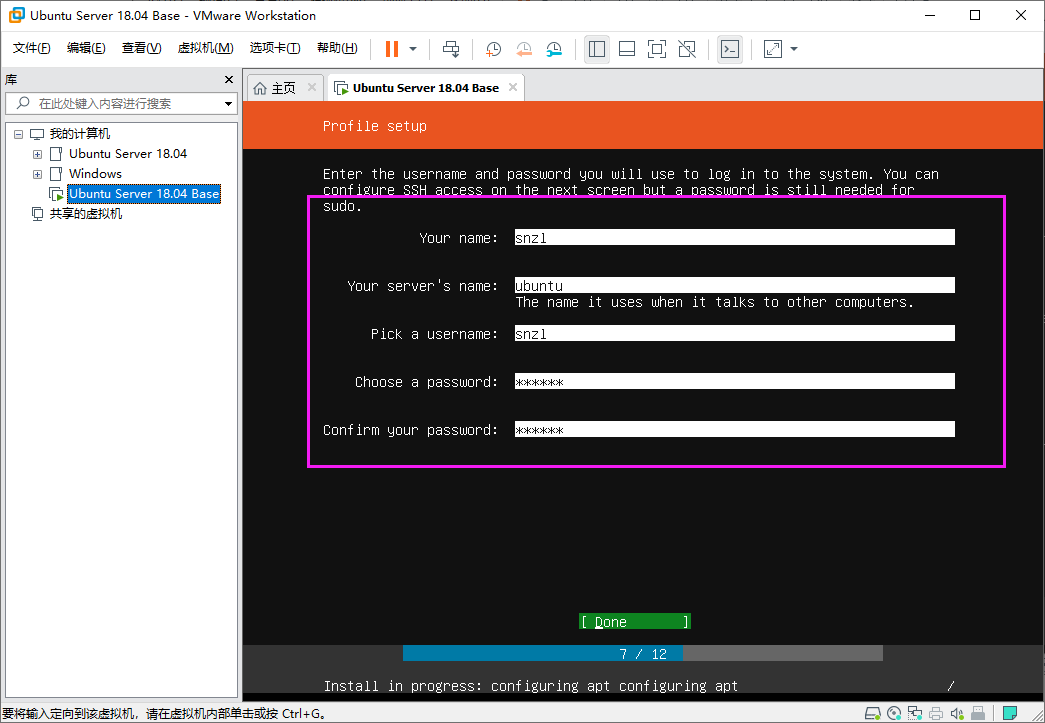Click the Pick a username field
The height and width of the screenshot is (723, 1045).
click(734, 333)
